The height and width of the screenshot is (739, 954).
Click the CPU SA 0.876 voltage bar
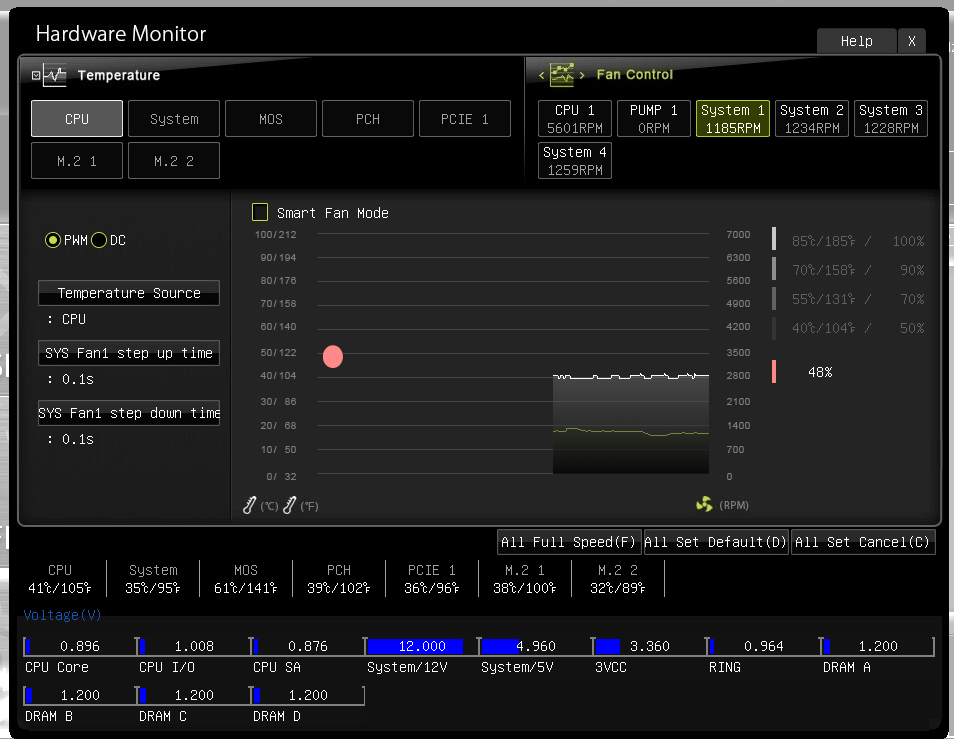[308, 646]
